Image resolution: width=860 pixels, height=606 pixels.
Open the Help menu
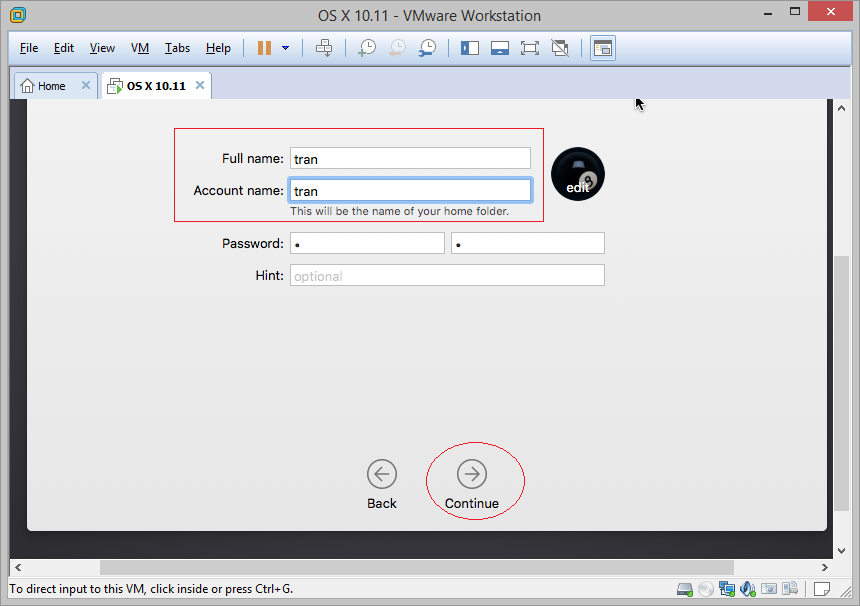[218, 48]
